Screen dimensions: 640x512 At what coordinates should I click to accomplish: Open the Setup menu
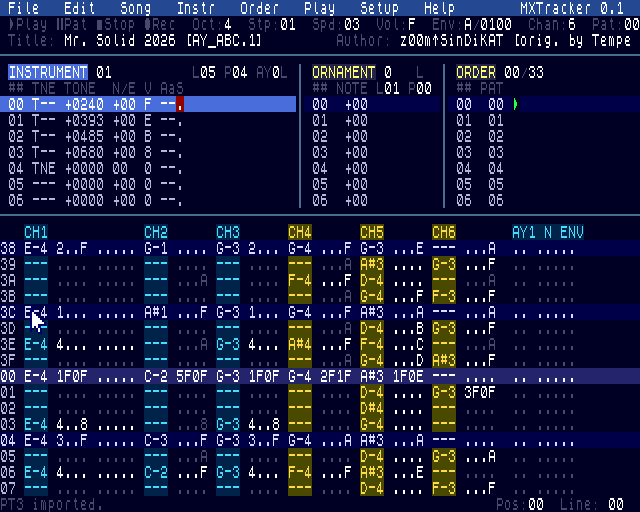pyautogui.click(x=380, y=8)
